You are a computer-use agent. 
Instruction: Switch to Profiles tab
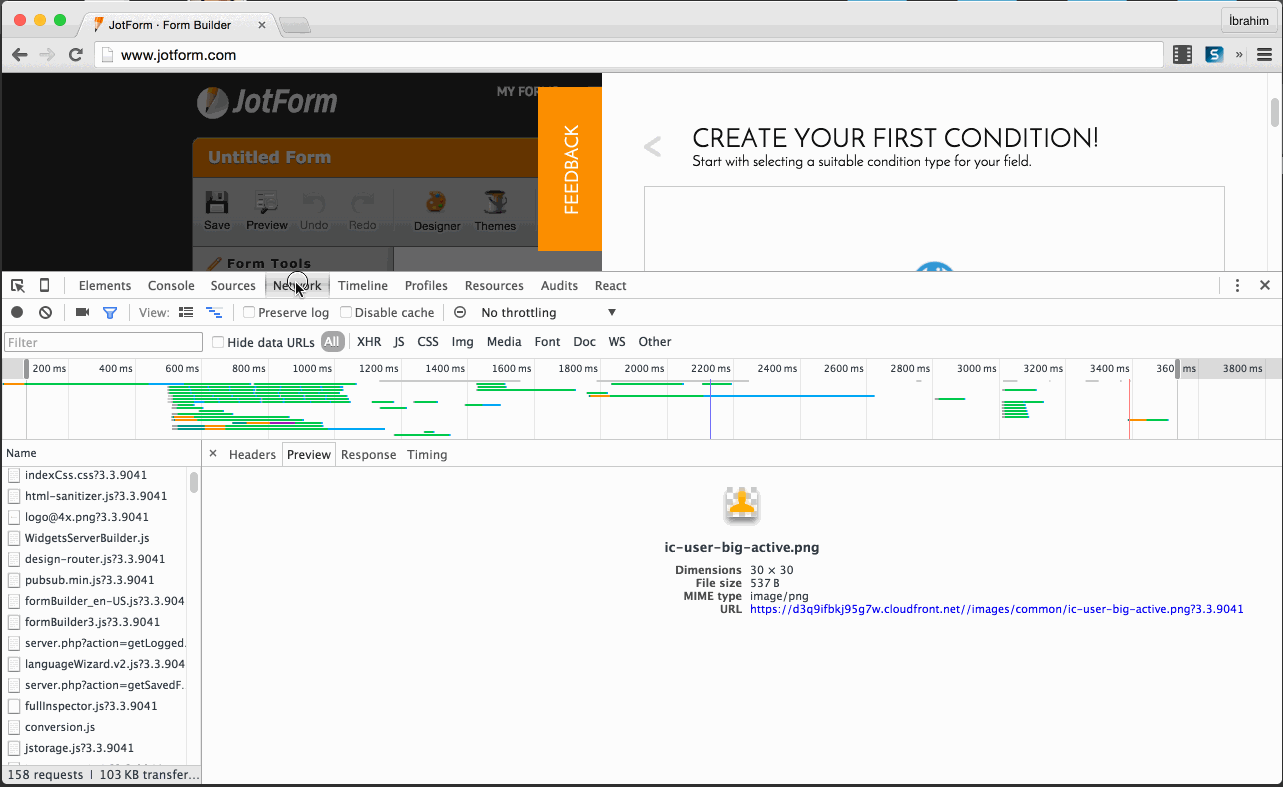point(426,286)
